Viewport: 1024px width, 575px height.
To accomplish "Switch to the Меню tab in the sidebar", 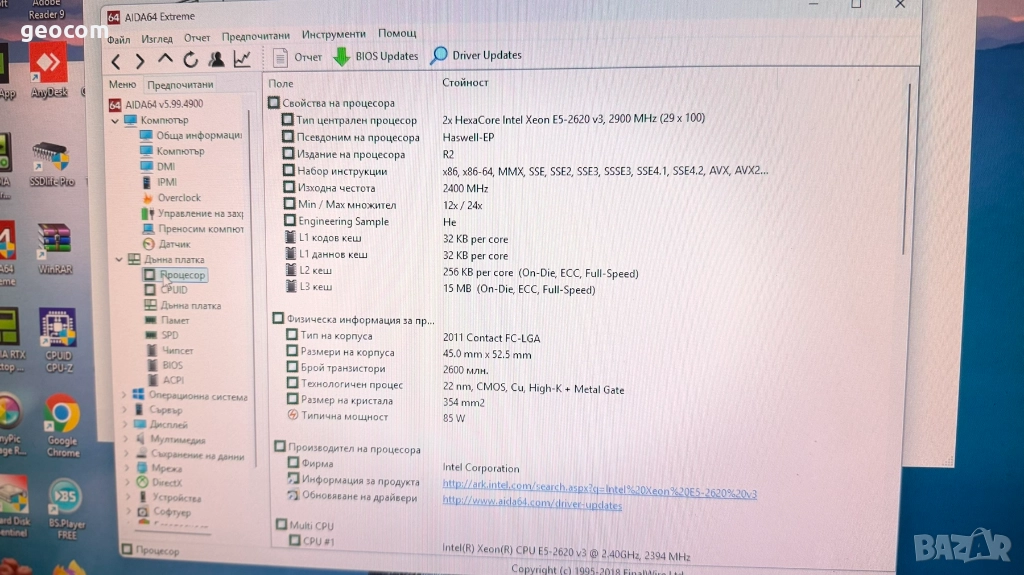I will click(x=122, y=84).
